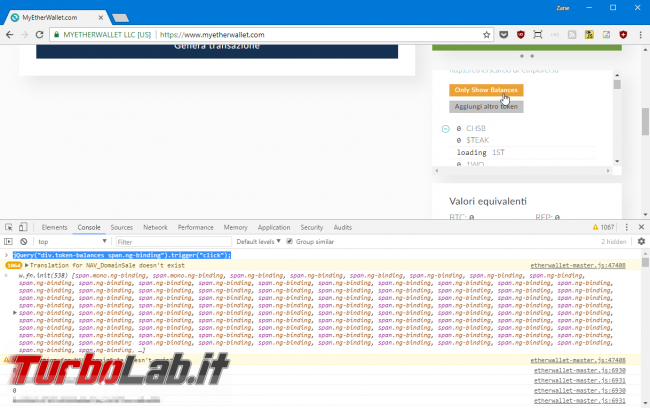650x408 pixels.
Task: Click the Genera transazione button
Action: [x=217, y=51]
